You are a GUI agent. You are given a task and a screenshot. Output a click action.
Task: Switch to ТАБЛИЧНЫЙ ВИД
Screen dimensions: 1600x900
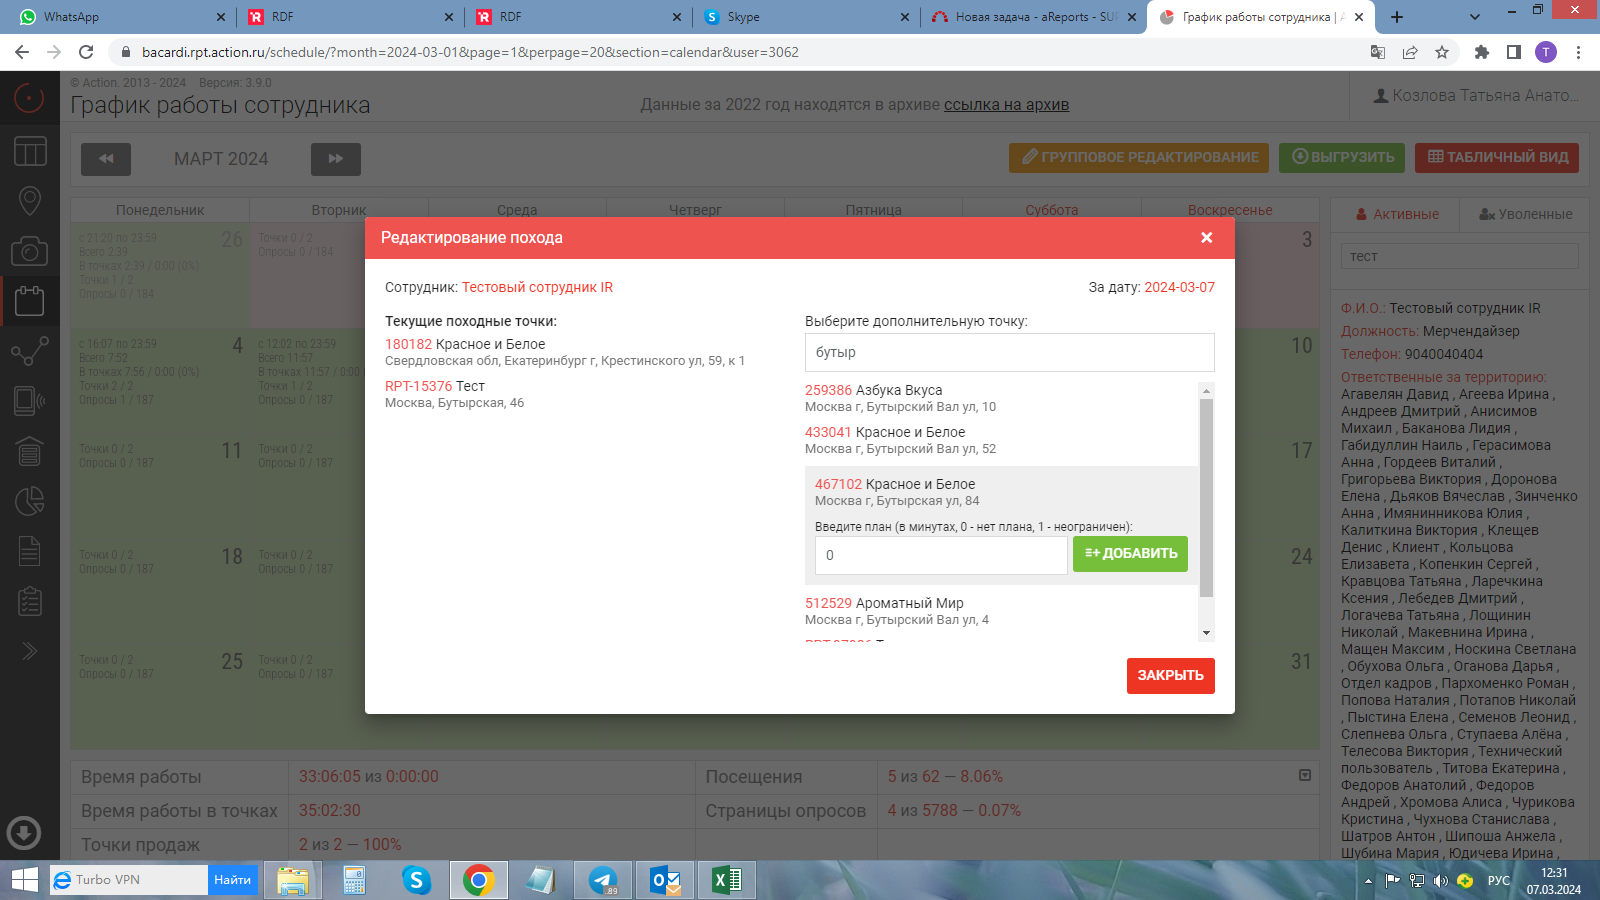[1497, 157]
